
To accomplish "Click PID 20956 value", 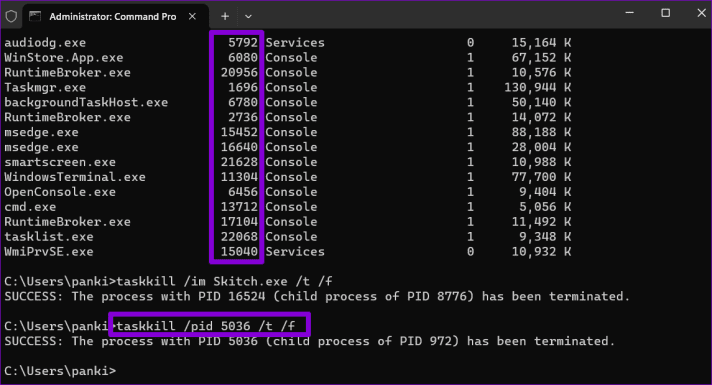I will (239, 73).
